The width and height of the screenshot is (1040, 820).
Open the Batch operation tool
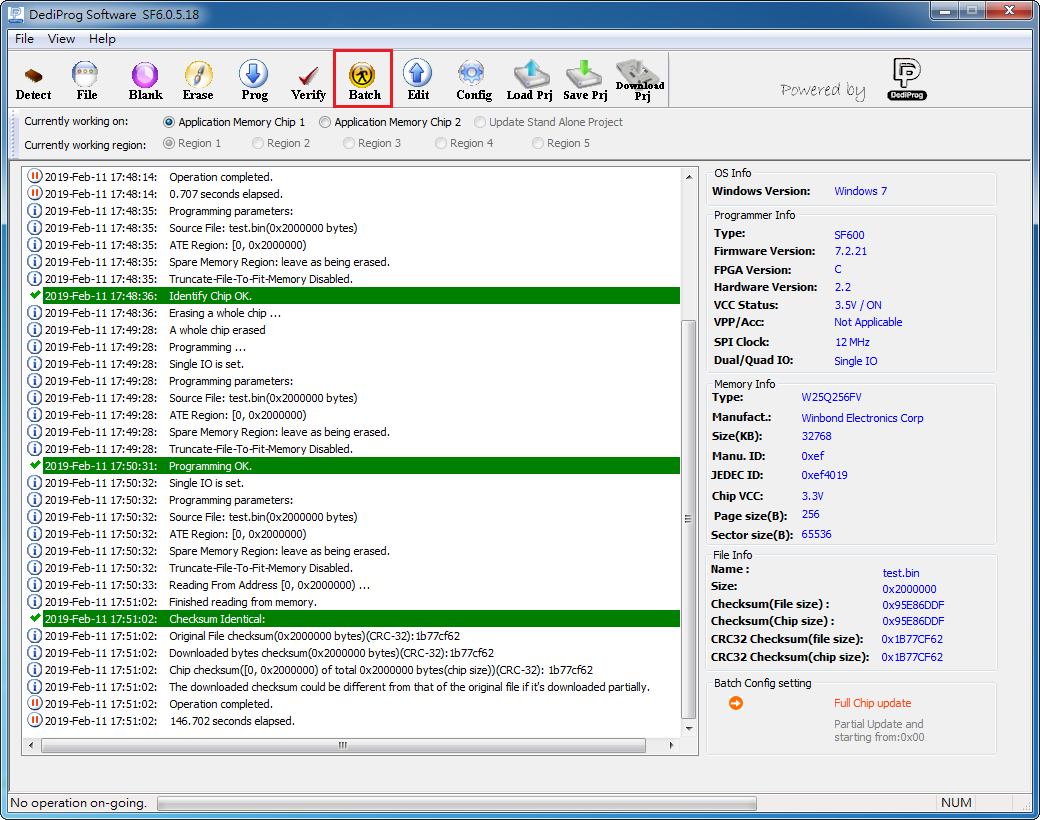[x=362, y=79]
